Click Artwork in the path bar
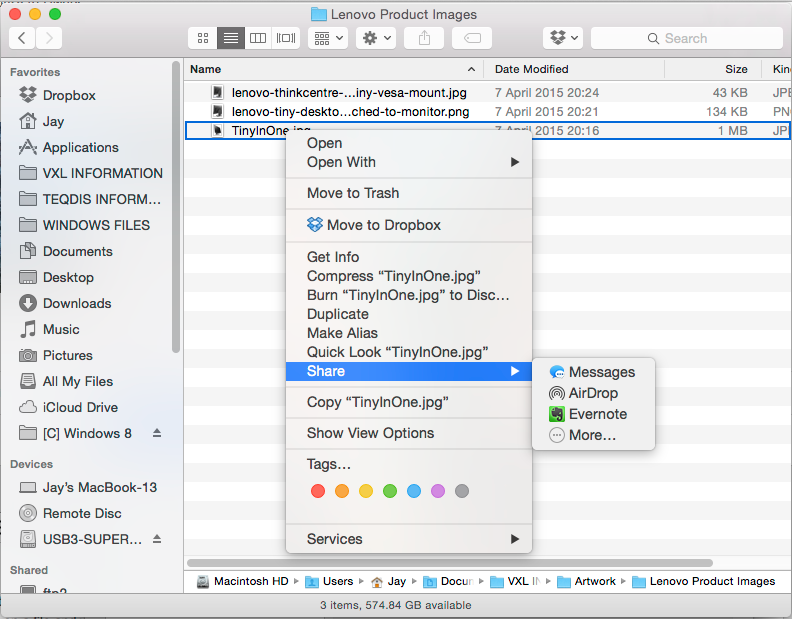 coord(586,581)
